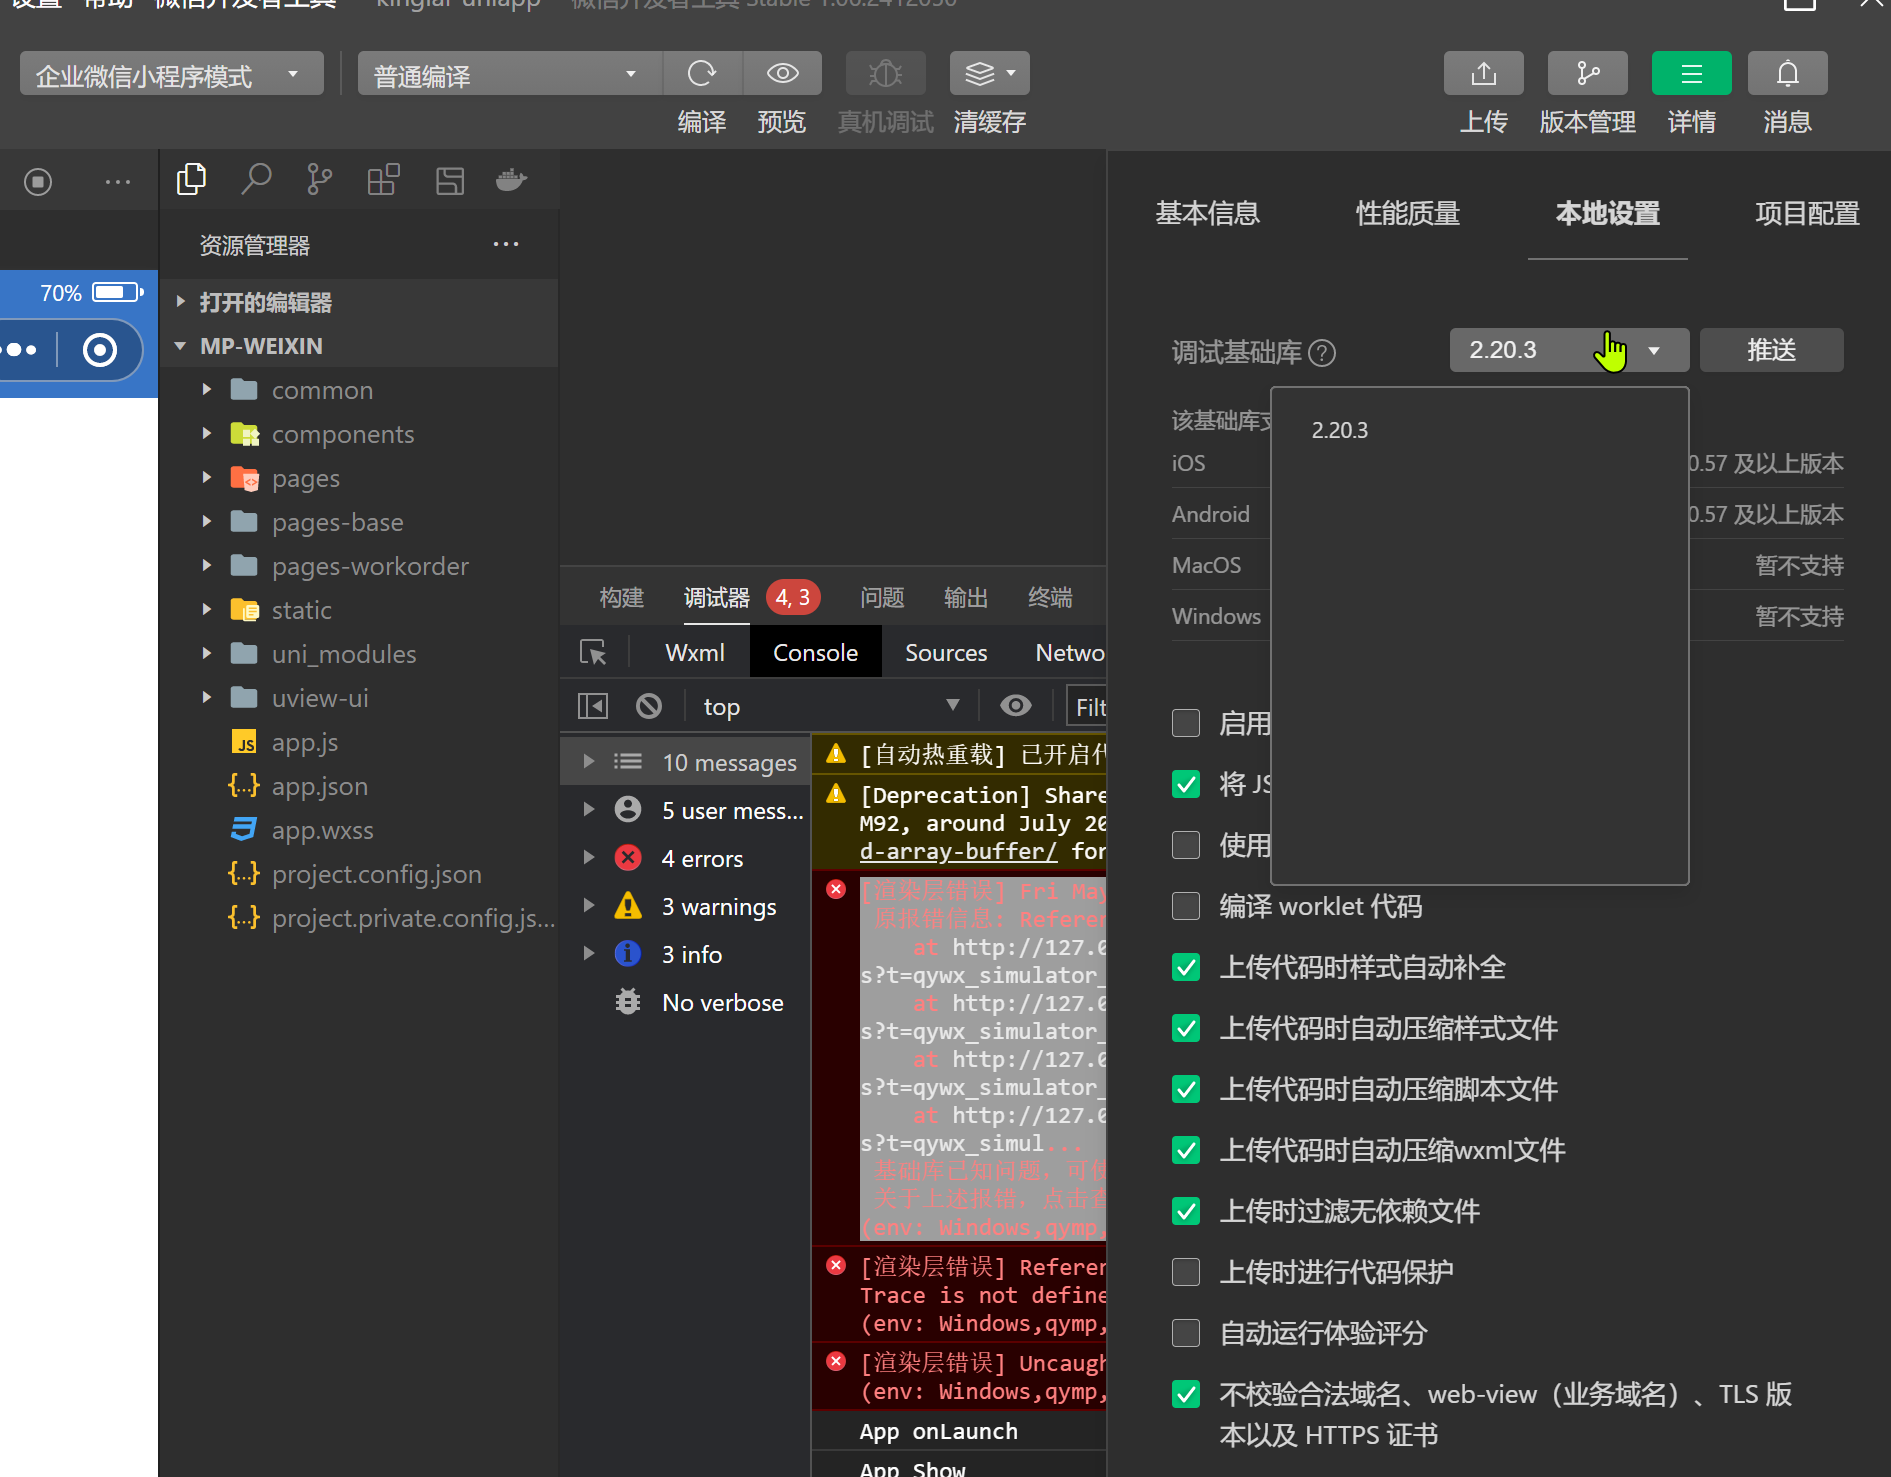Click the simulator stop record icon

click(x=38, y=182)
